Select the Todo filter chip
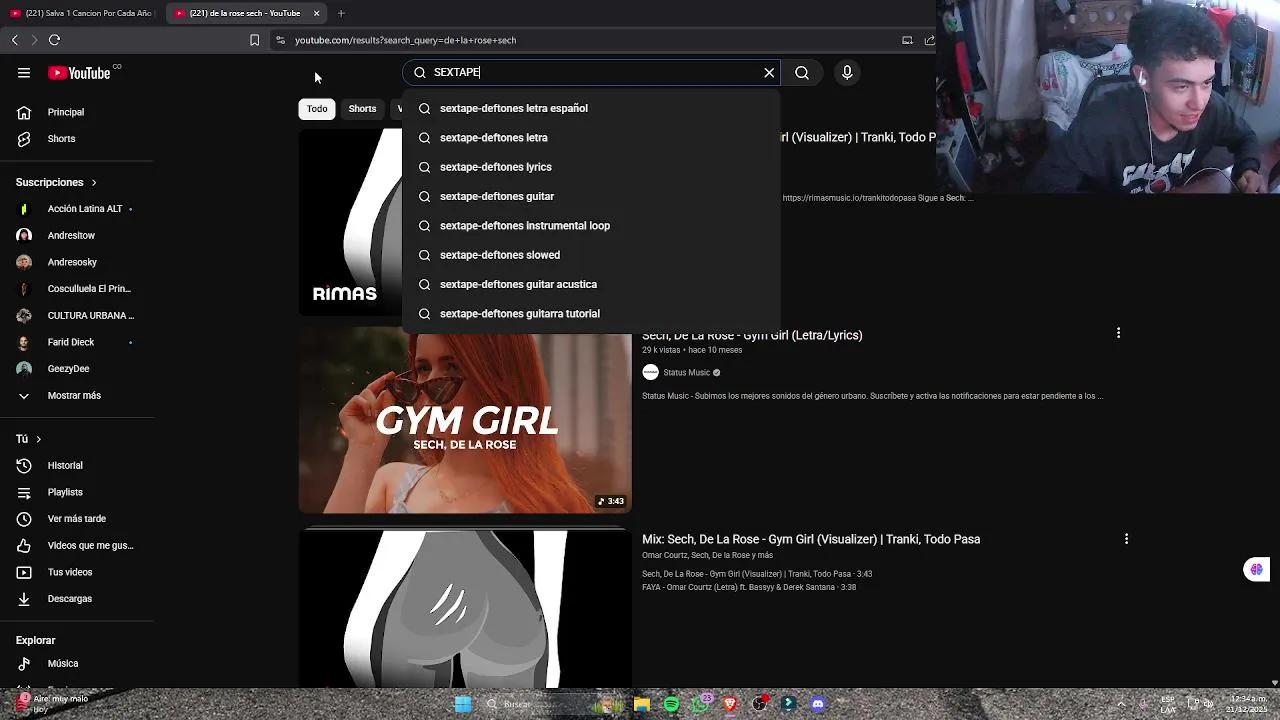 pos(317,108)
